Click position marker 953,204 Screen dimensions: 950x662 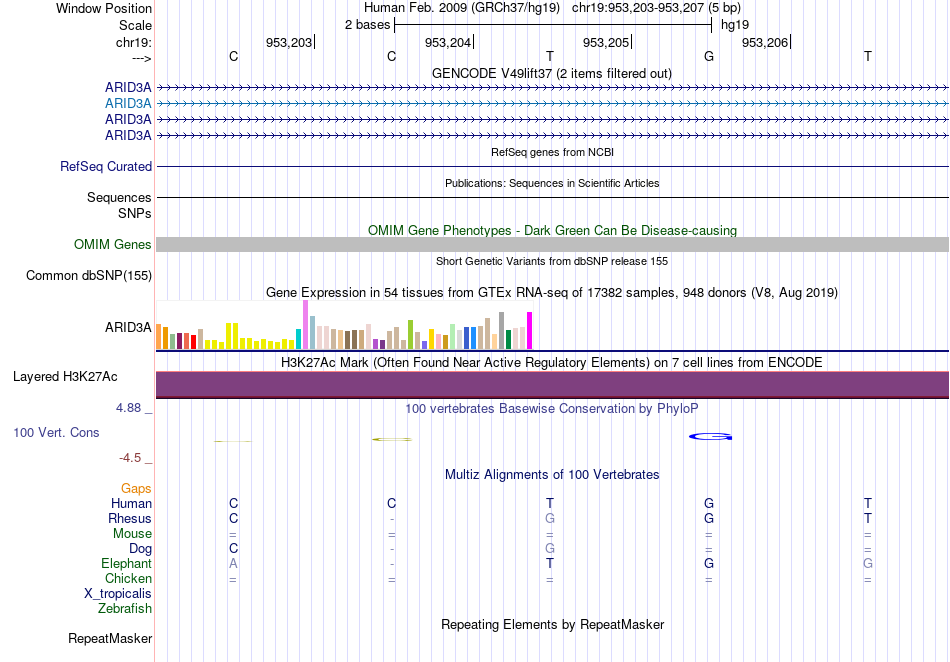(x=448, y=42)
